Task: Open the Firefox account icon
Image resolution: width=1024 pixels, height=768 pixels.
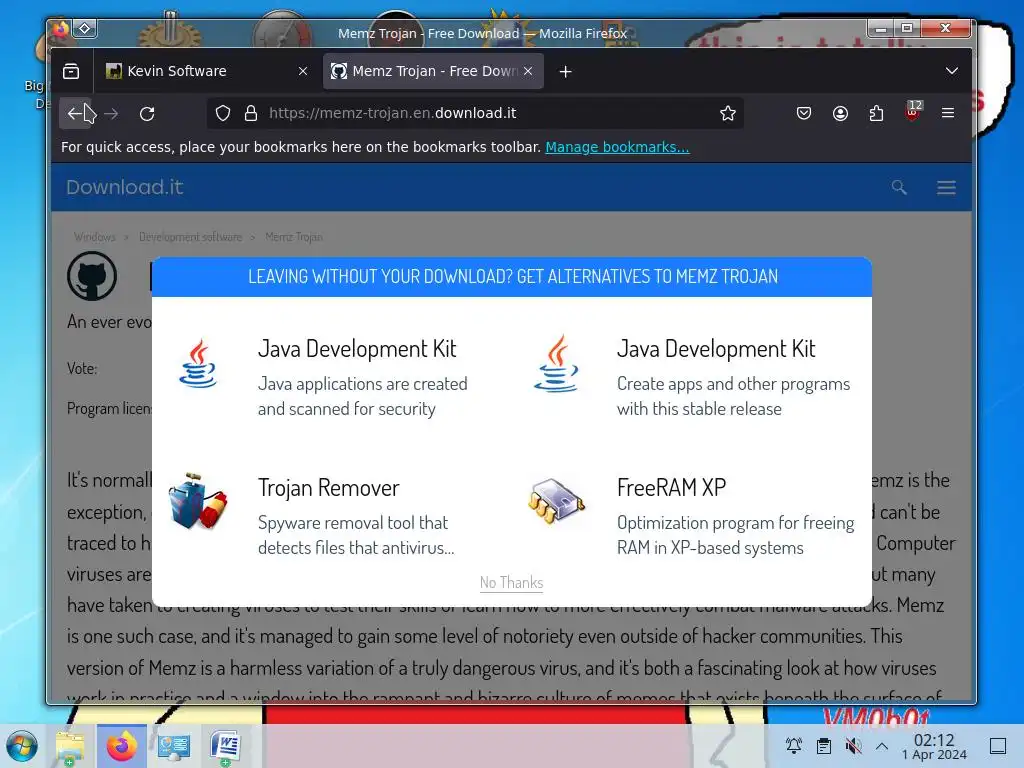Action: (840, 114)
